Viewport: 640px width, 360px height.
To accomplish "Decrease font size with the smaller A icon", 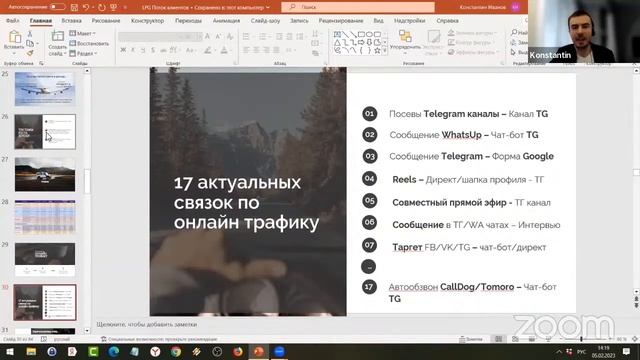I will coord(218,37).
